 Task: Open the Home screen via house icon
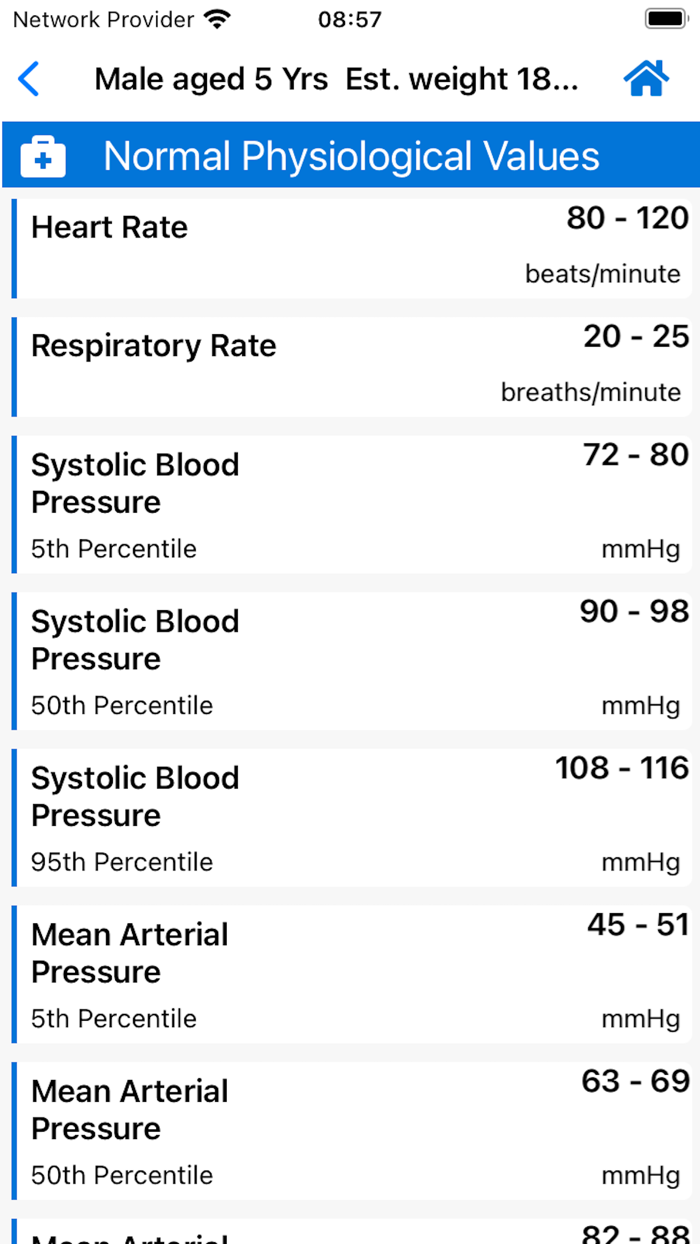tap(646, 78)
